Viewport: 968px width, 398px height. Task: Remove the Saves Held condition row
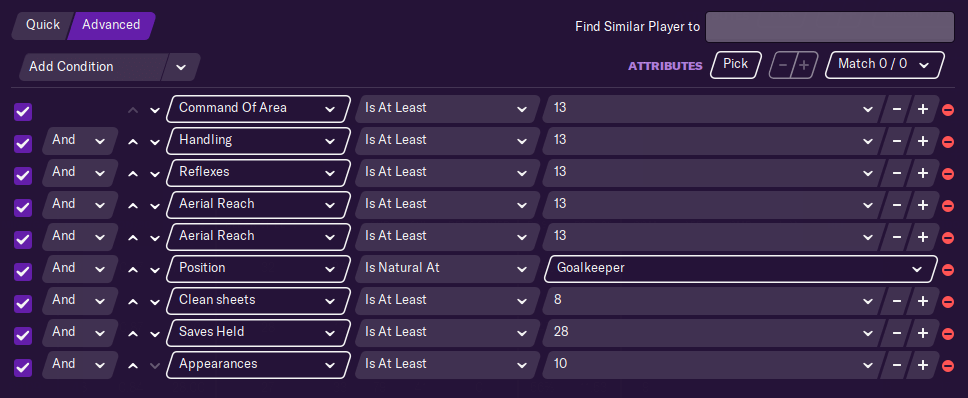click(x=948, y=334)
